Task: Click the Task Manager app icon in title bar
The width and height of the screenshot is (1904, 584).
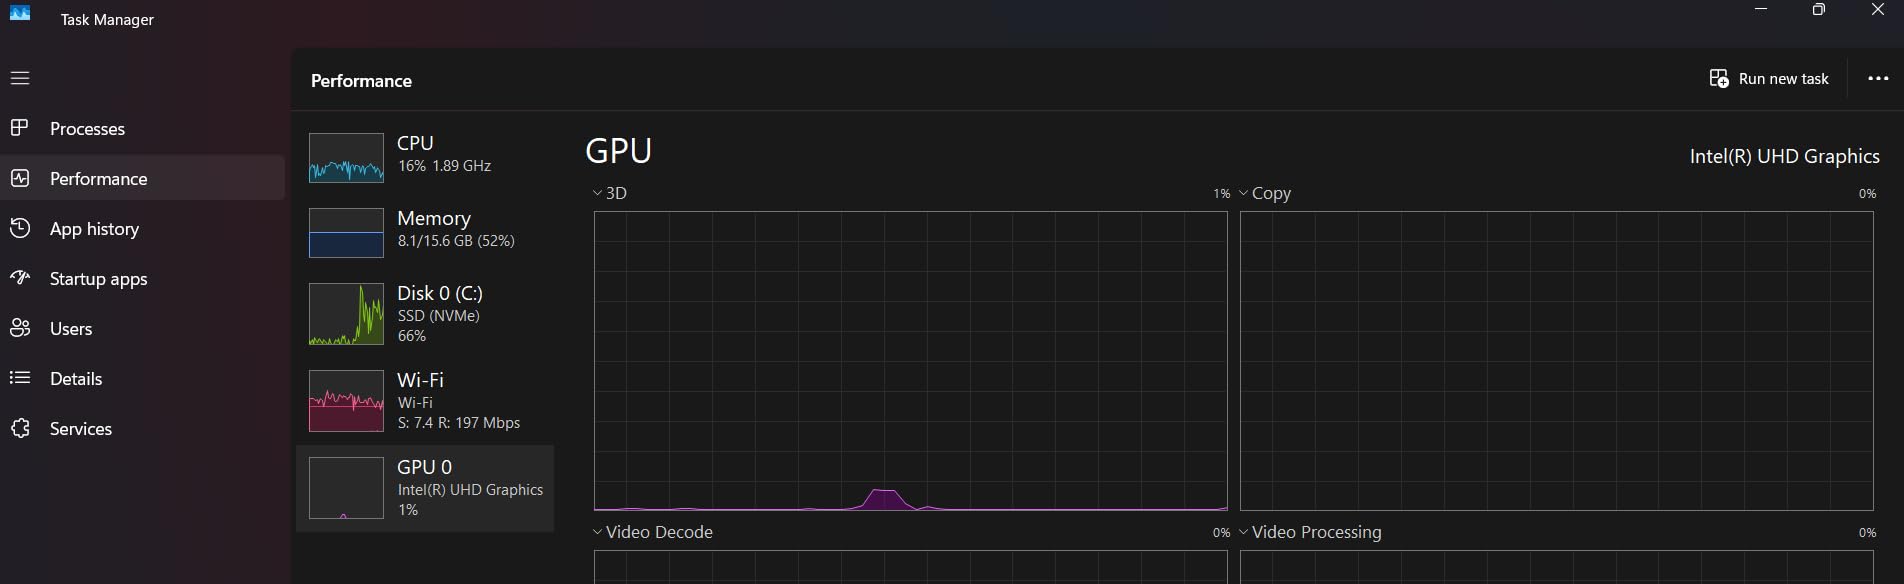Action: (x=20, y=13)
